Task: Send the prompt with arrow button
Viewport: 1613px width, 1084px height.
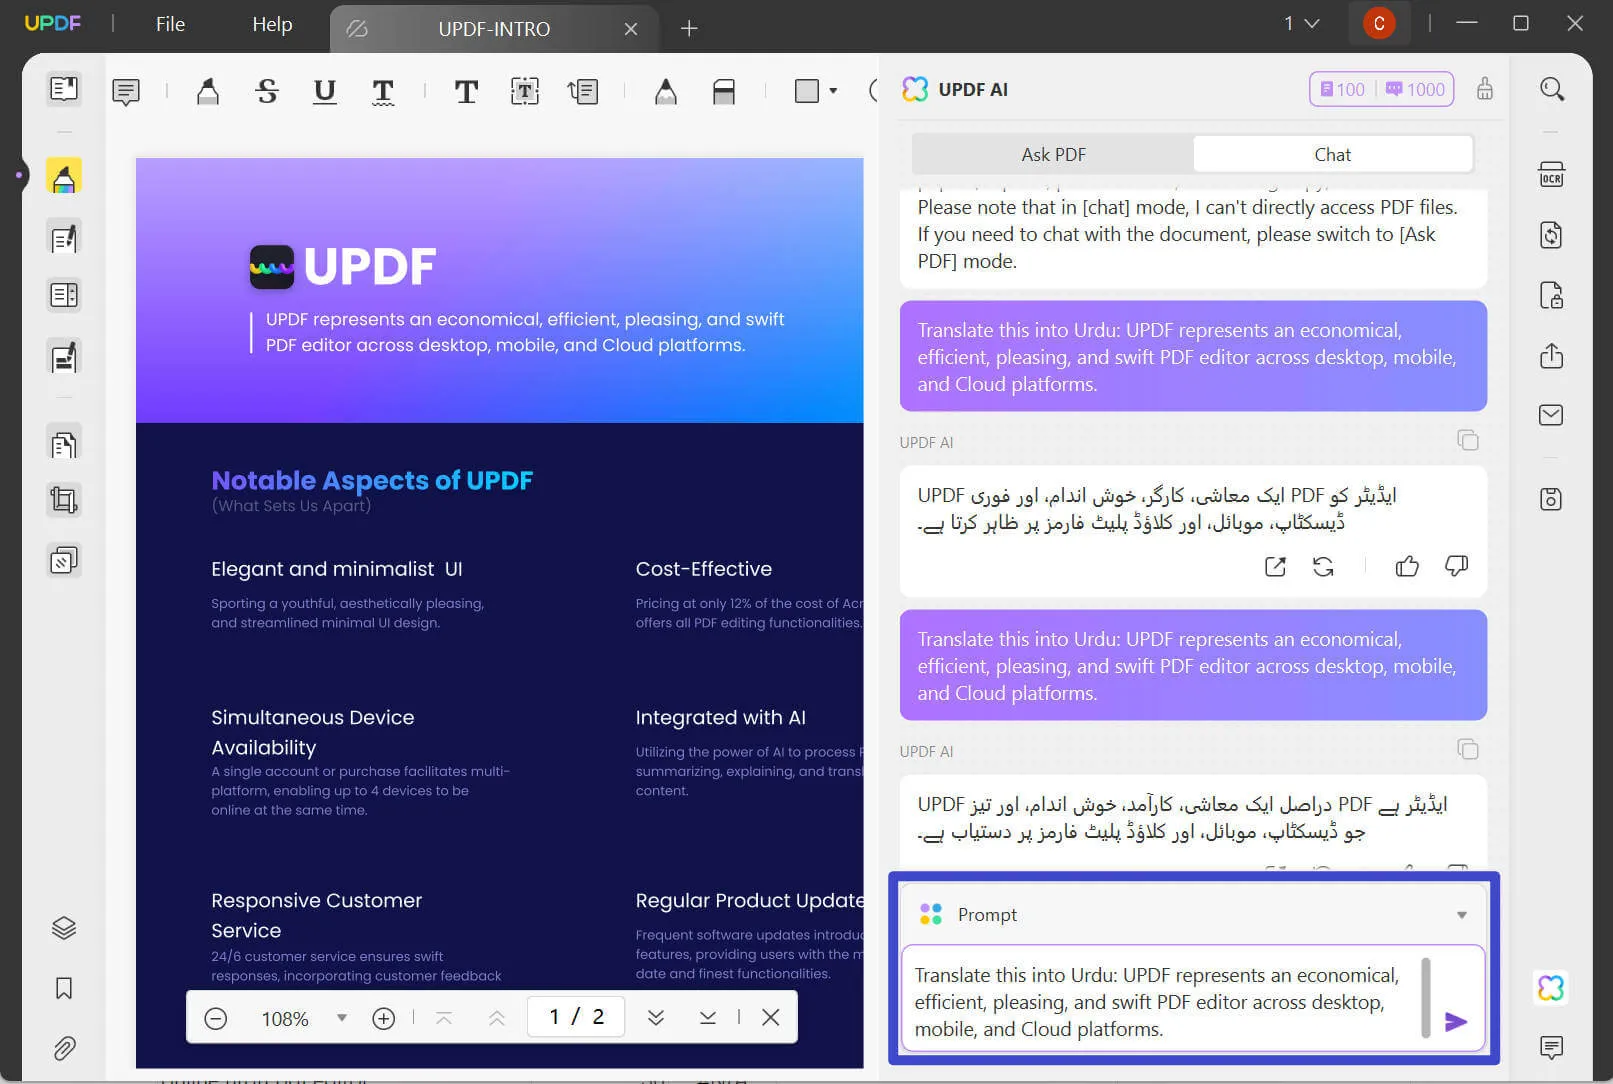Action: [1456, 1021]
